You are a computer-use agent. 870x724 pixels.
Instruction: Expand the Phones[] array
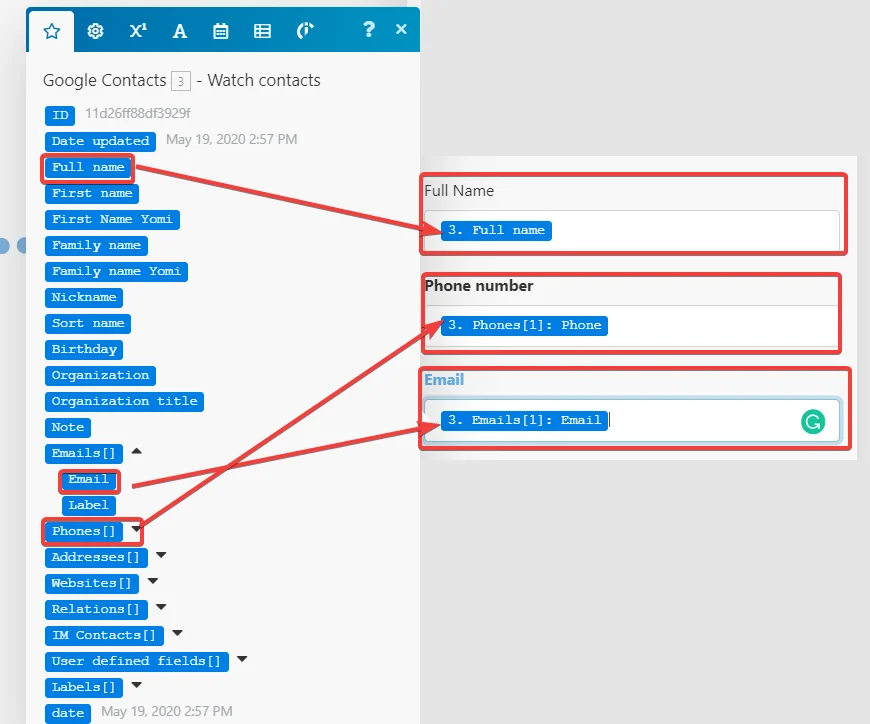pyautogui.click(x=136, y=529)
